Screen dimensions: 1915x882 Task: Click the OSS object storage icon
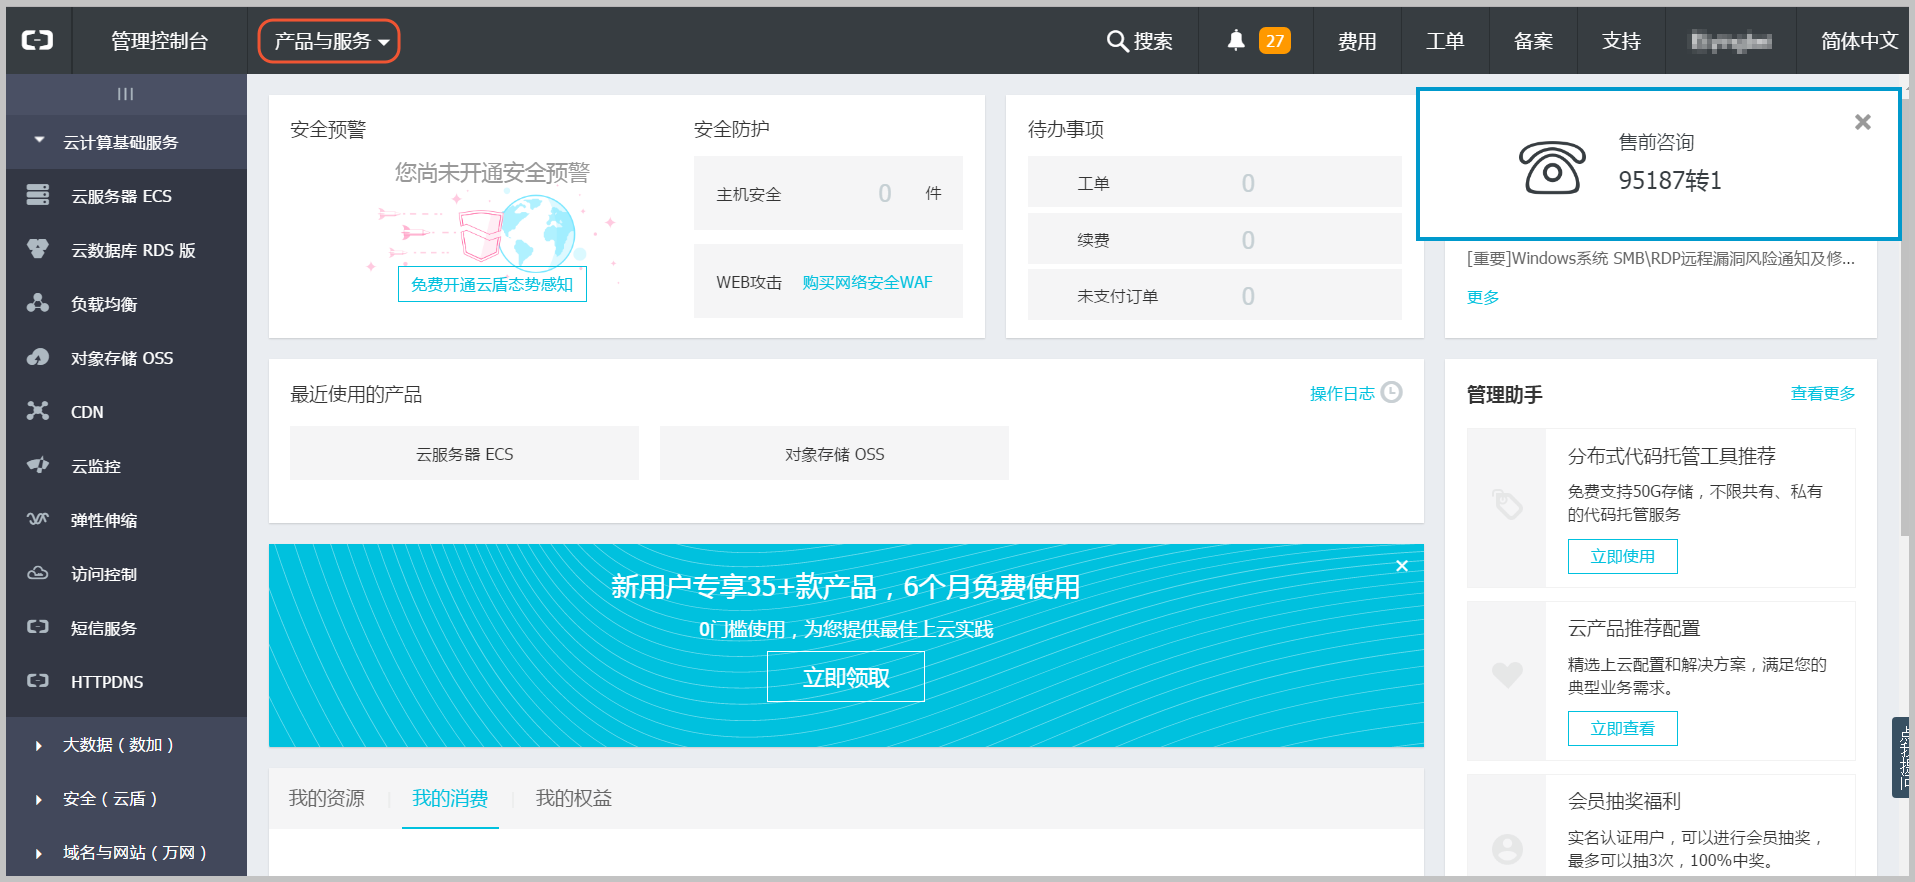pos(38,357)
